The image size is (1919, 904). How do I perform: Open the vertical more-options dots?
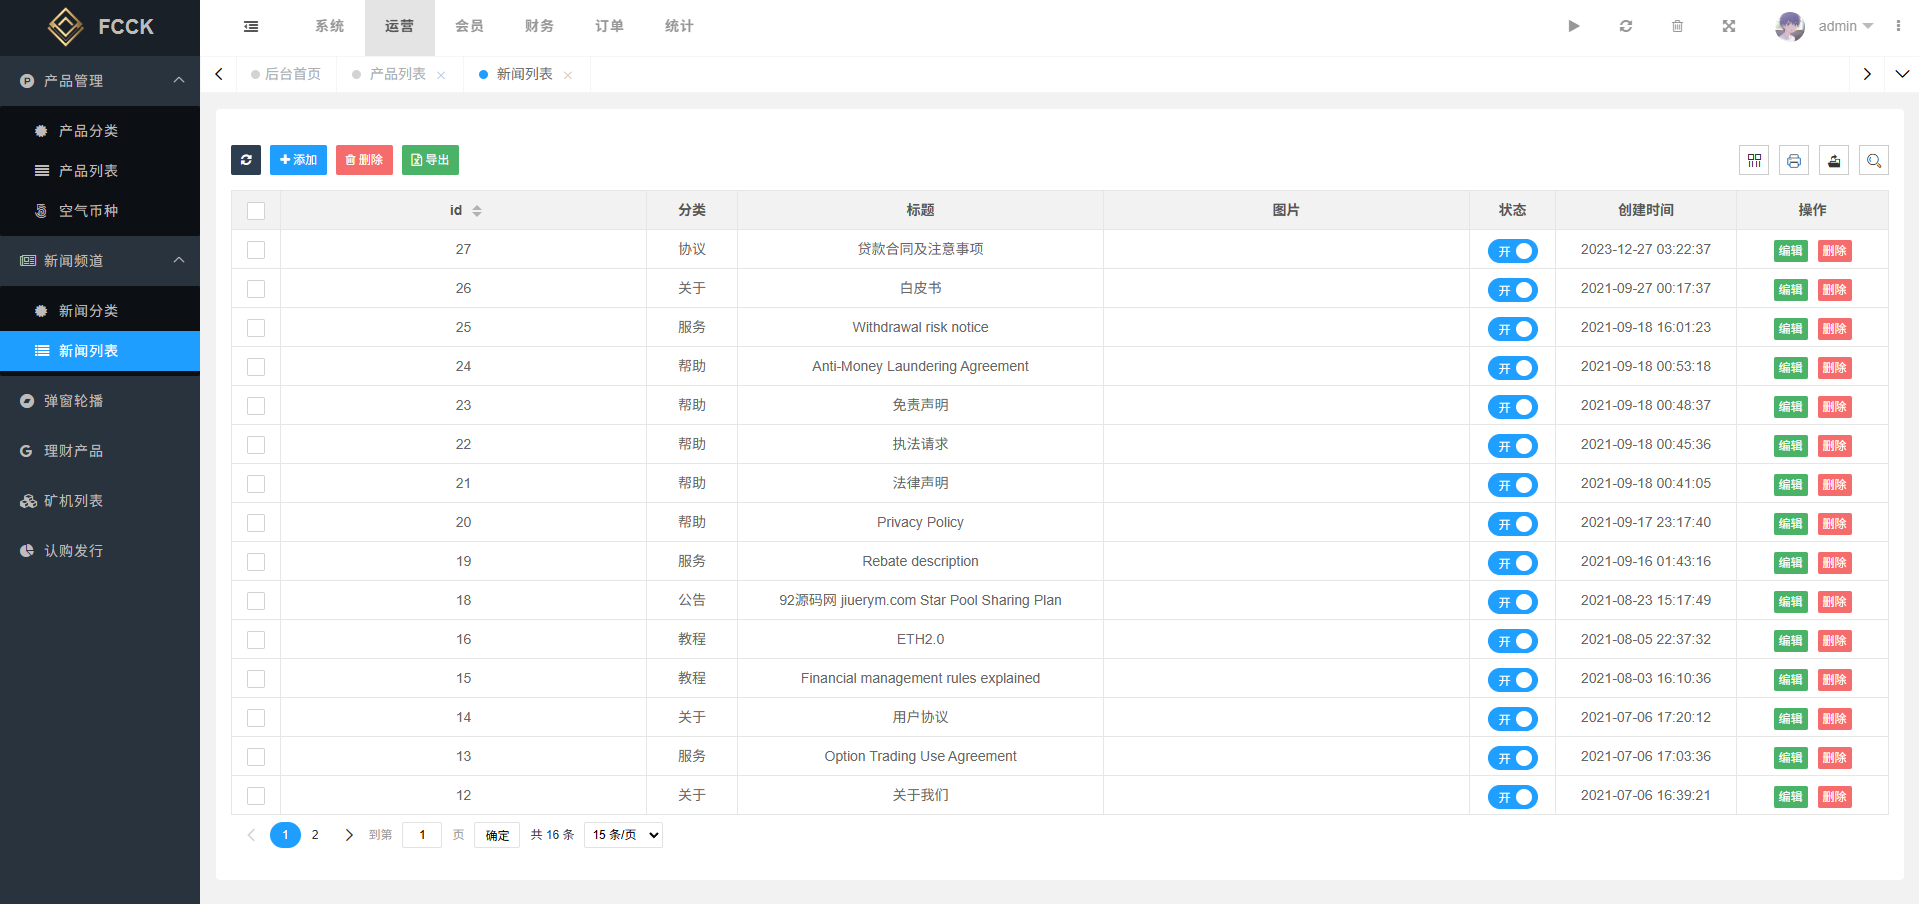coord(1898,26)
